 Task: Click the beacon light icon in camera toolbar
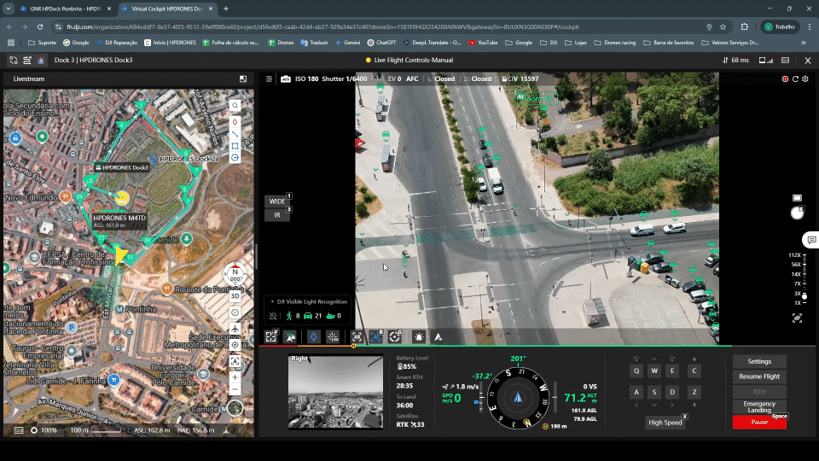[418, 337]
